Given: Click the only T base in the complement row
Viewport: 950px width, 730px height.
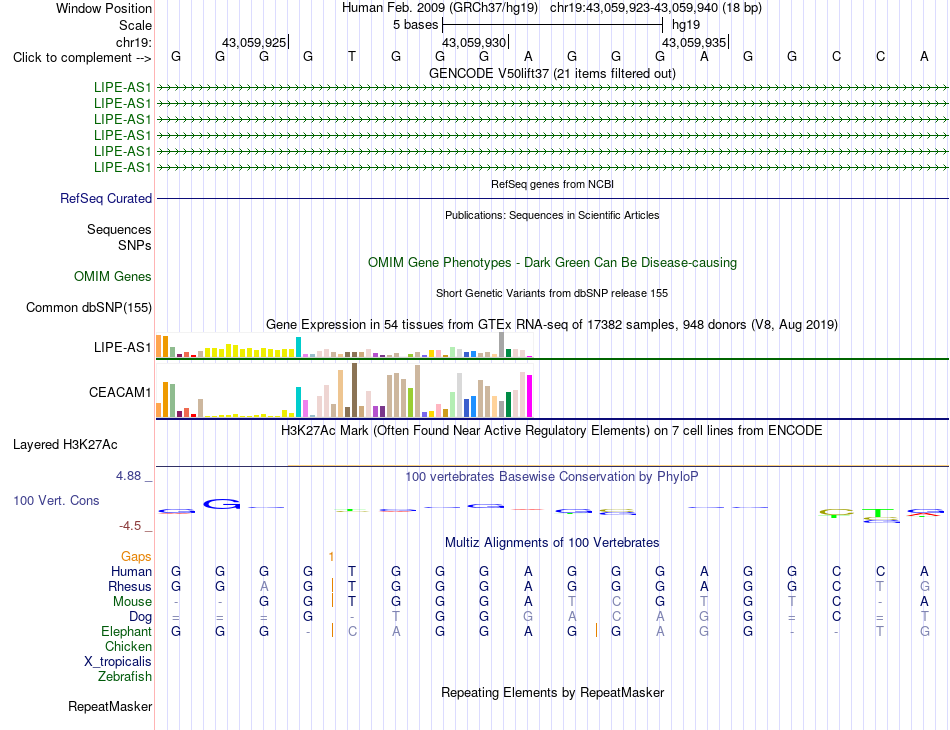Looking at the screenshot, I should [x=351, y=56].
